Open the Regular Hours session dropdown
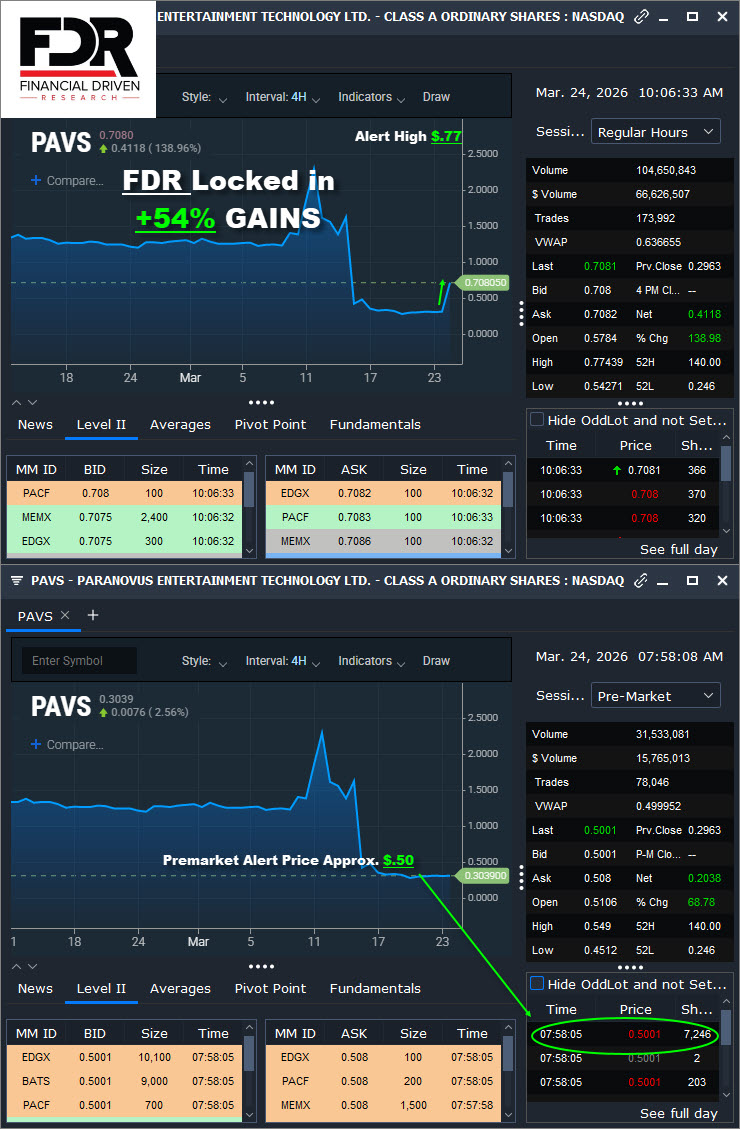This screenshot has height=1129, width=740. 655,132
